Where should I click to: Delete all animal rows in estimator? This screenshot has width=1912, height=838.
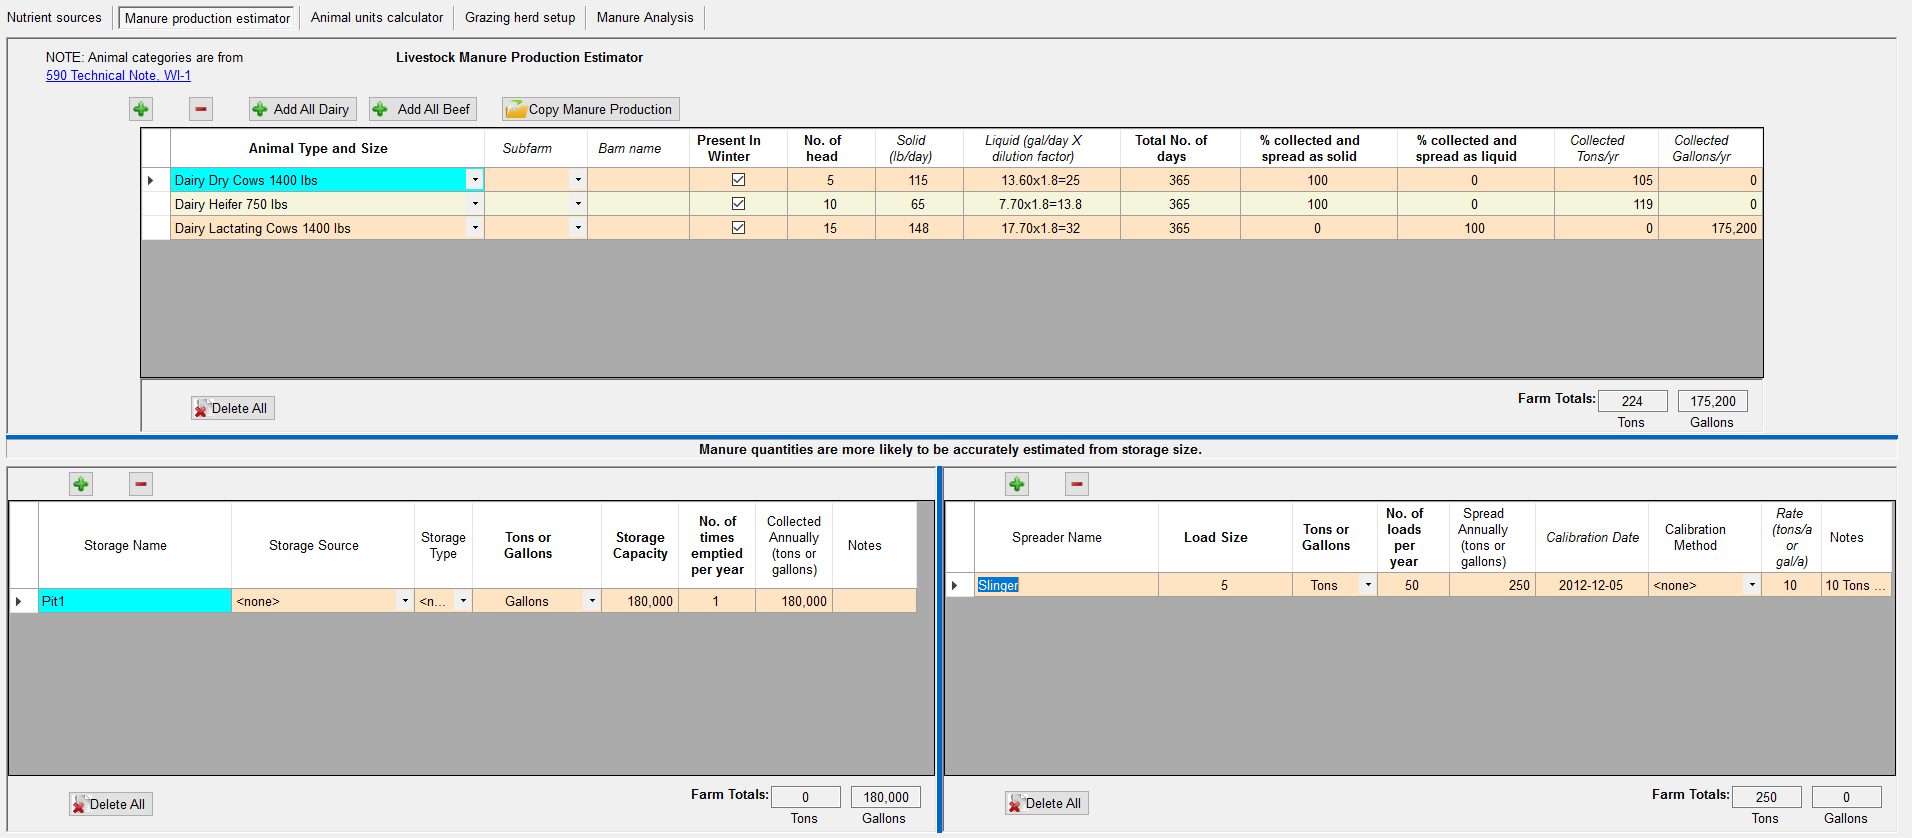click(x=232, y=408)
